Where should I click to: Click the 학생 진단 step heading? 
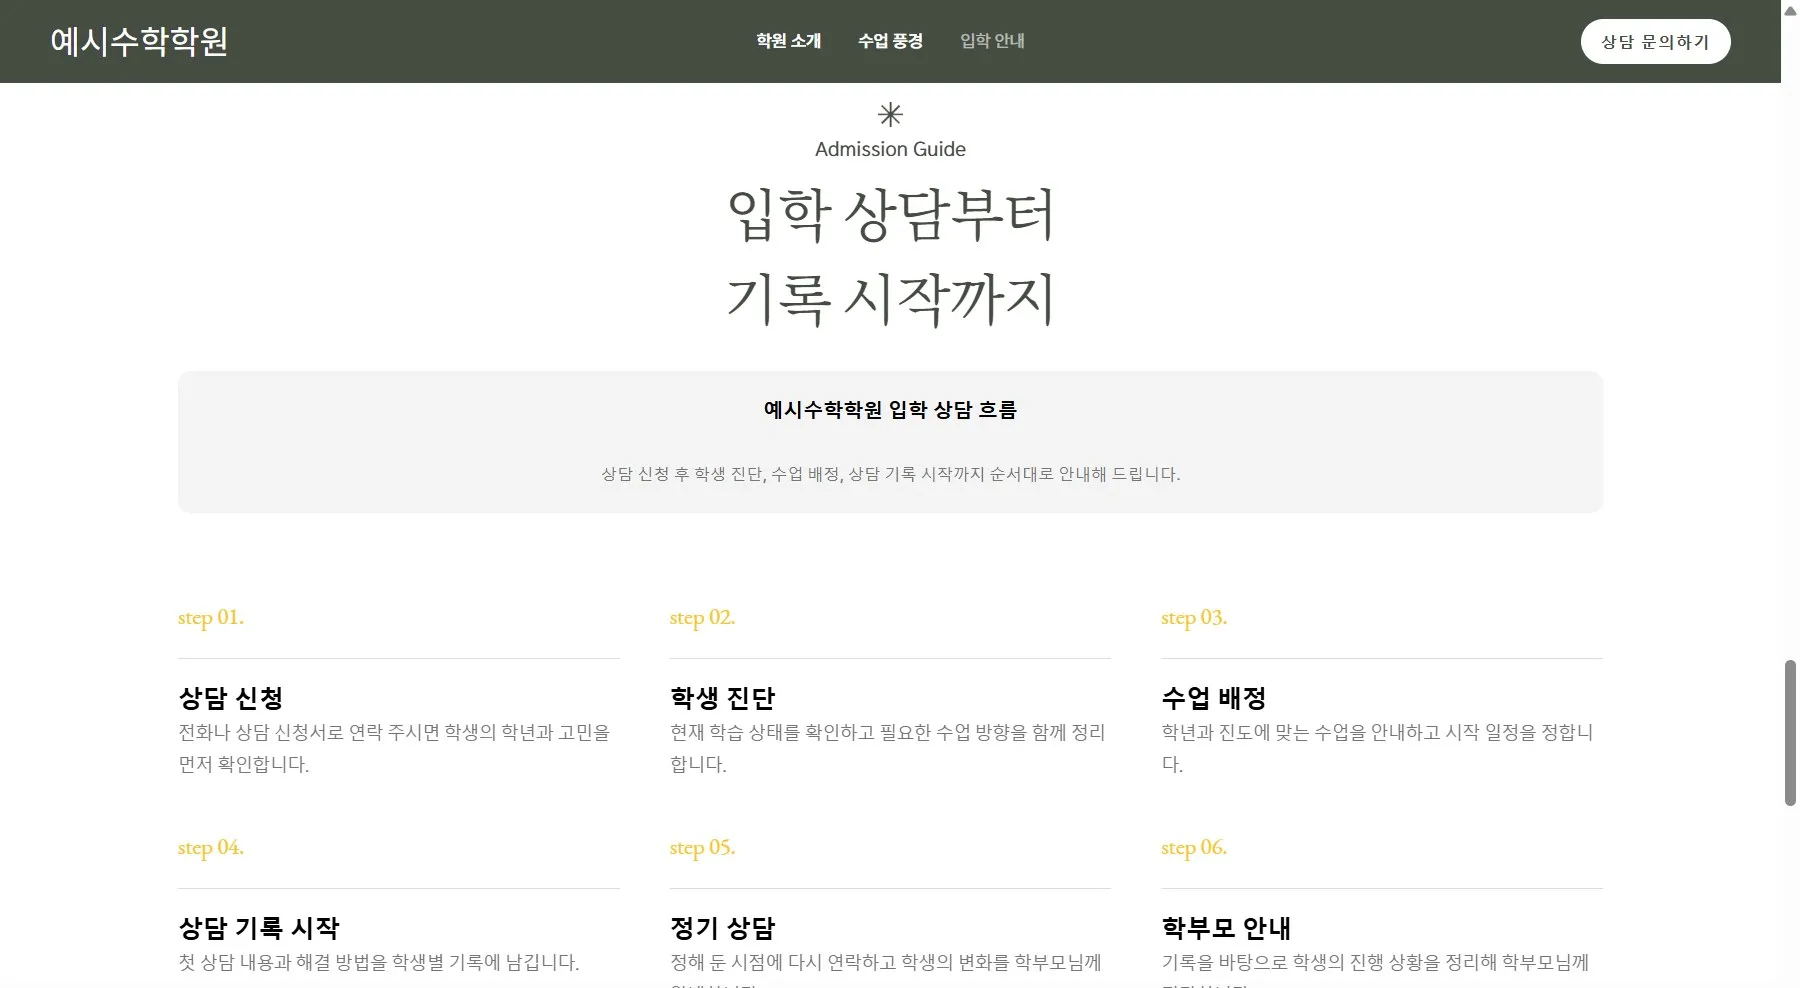[723, 698]
